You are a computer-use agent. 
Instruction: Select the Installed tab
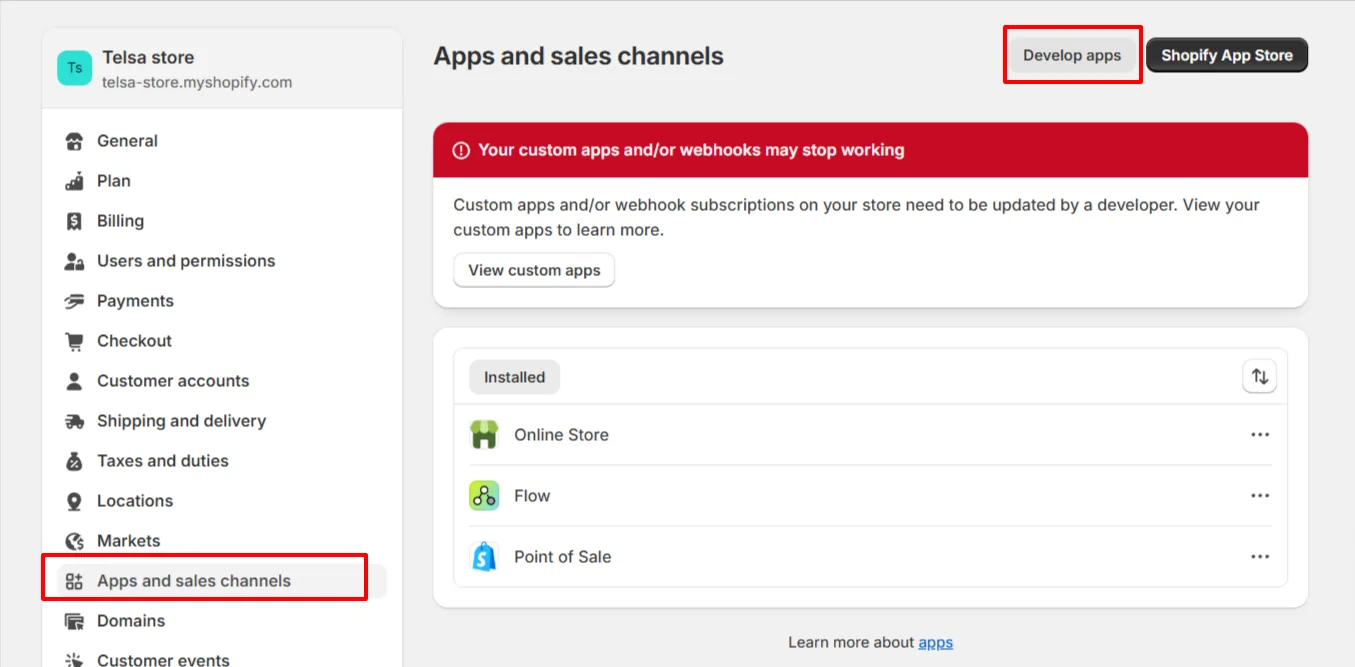(514, 377)
